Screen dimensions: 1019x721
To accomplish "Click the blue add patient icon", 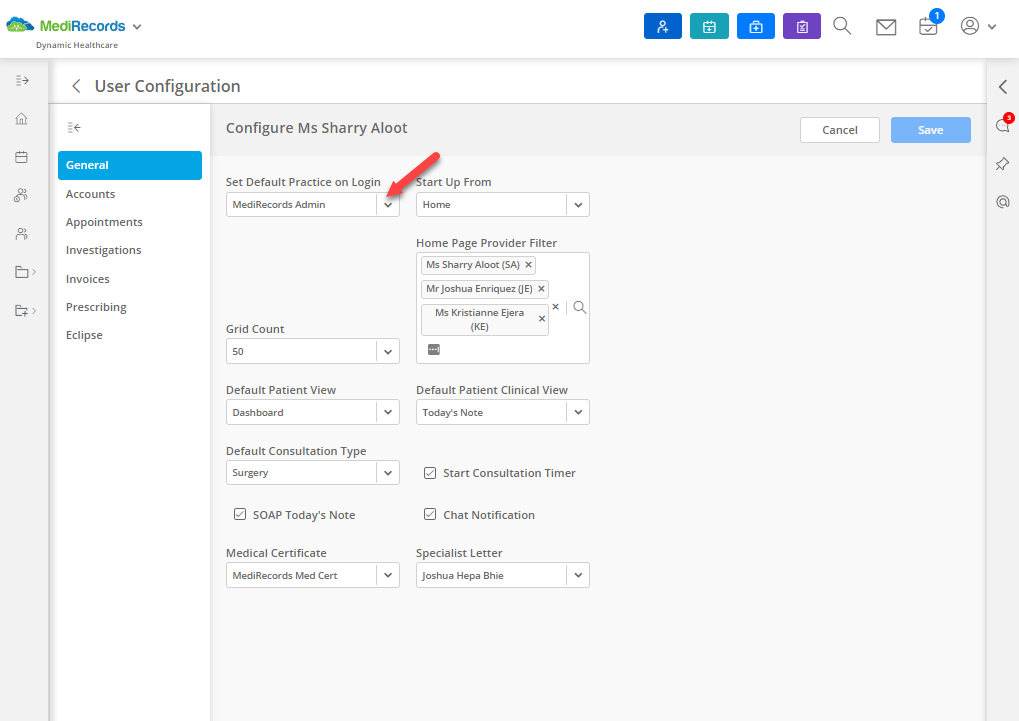I will [x=663, y=27].
